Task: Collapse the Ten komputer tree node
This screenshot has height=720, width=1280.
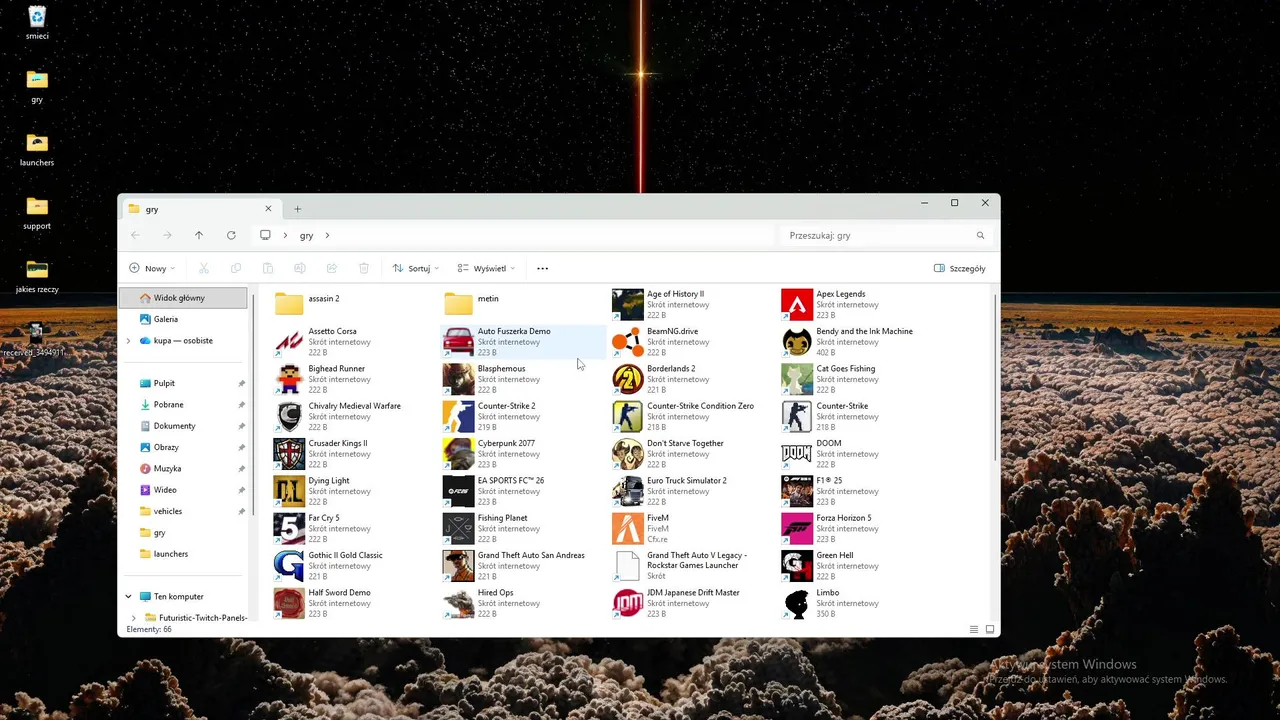Action: pos(128,597)
